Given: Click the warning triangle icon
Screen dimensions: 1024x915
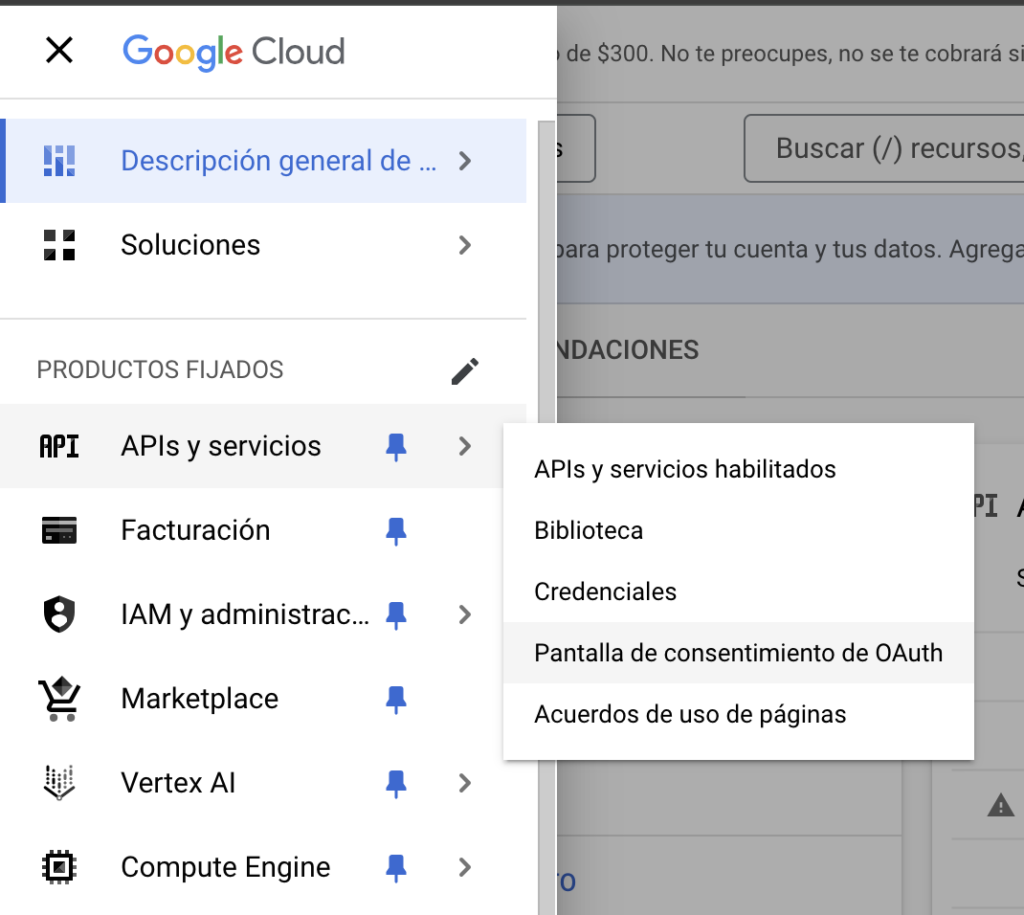Looking at the screenshot, I should tap(1000, 802).
